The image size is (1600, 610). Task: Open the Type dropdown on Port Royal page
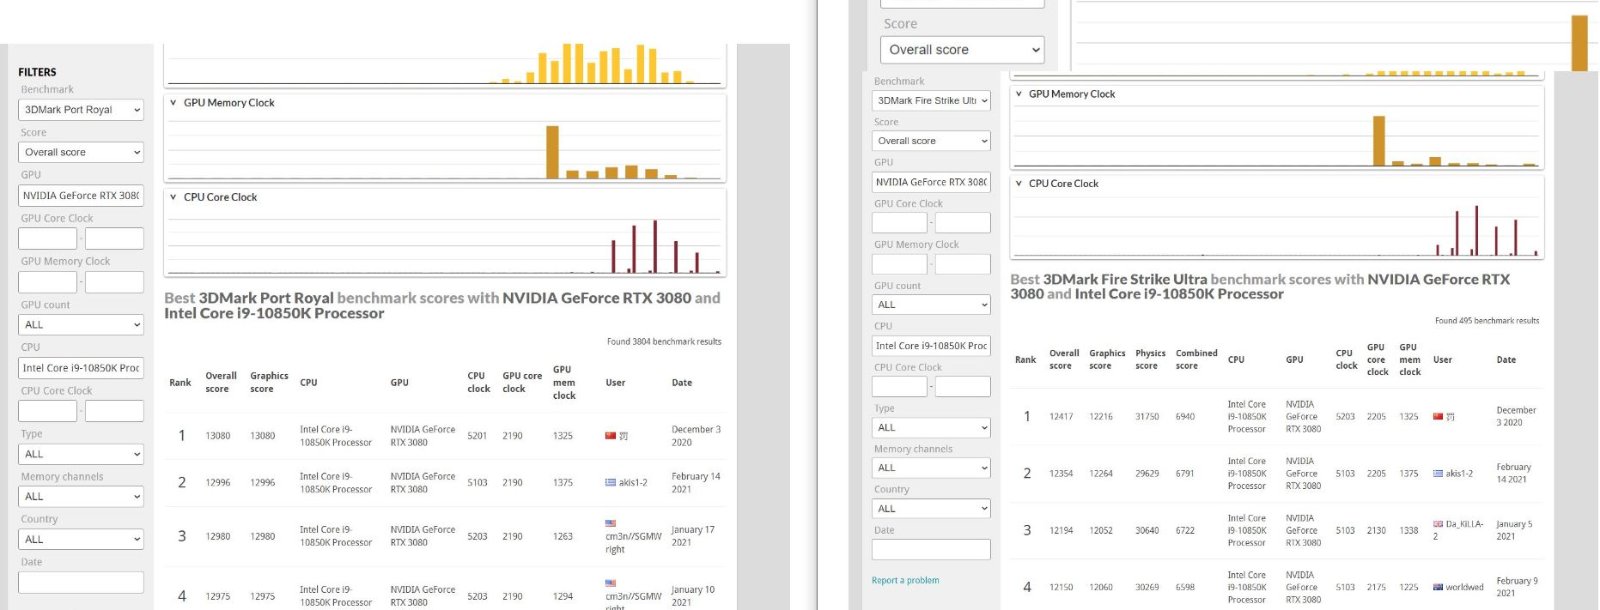click(x=81, y=454)
